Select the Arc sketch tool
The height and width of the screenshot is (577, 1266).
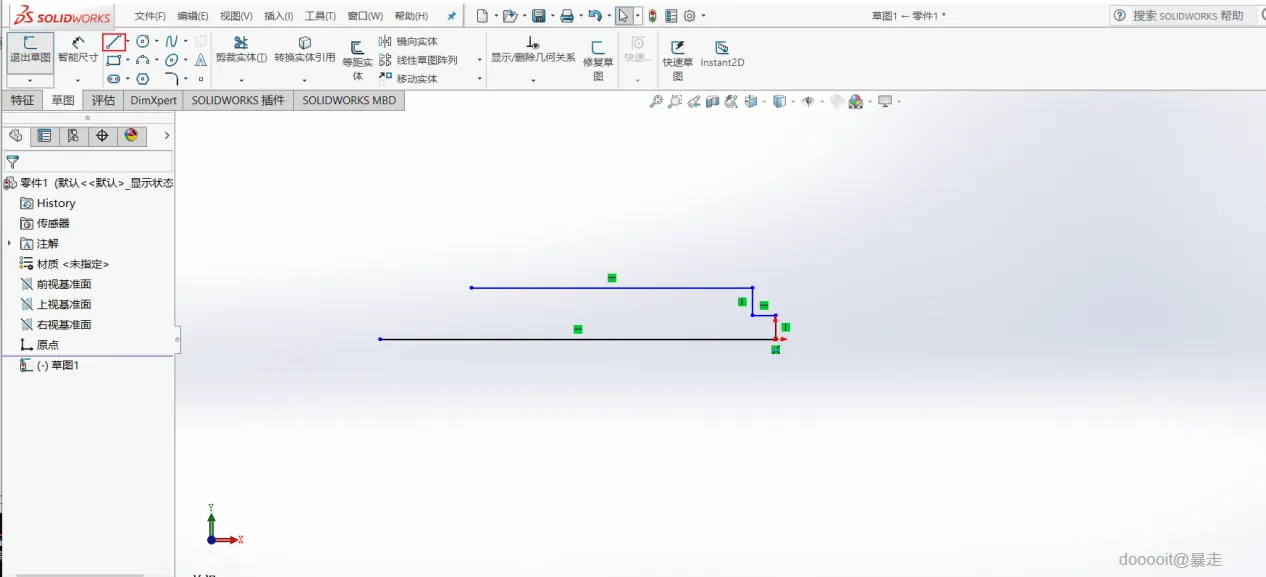tap(143, 60)
